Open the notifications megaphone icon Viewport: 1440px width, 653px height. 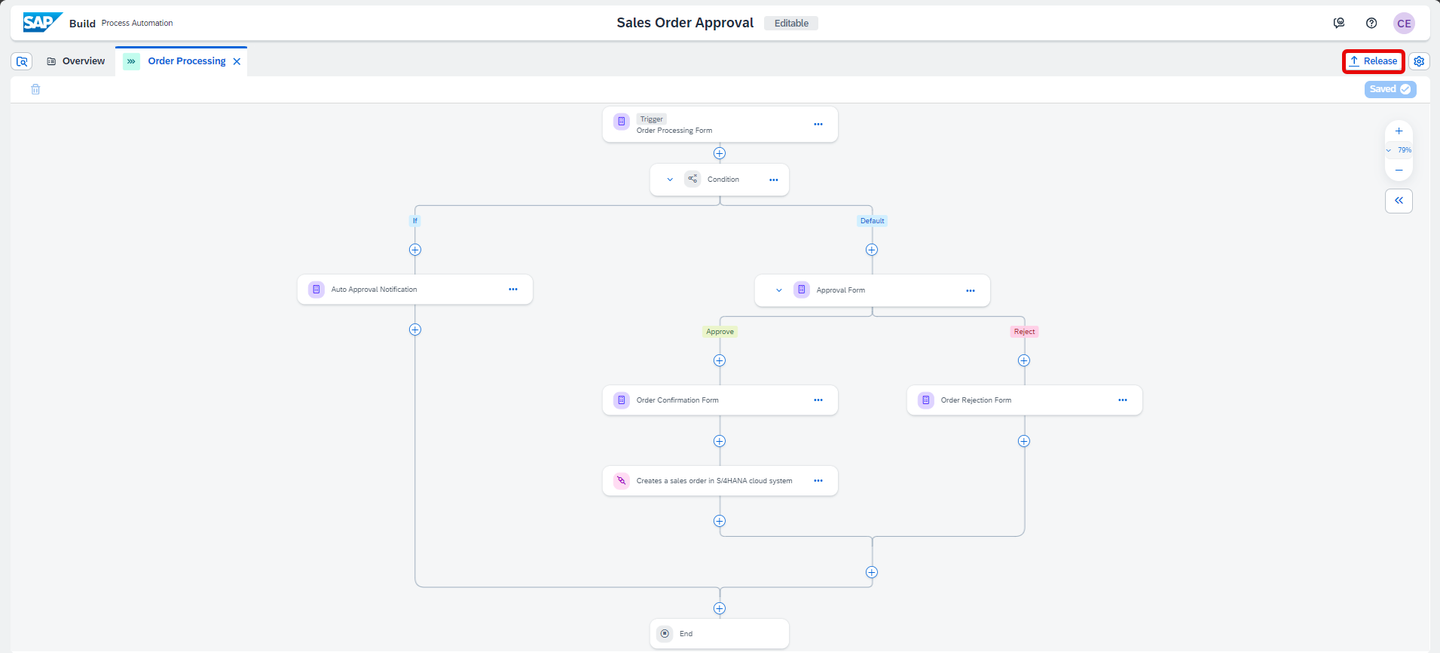[x=1339, y=23]
